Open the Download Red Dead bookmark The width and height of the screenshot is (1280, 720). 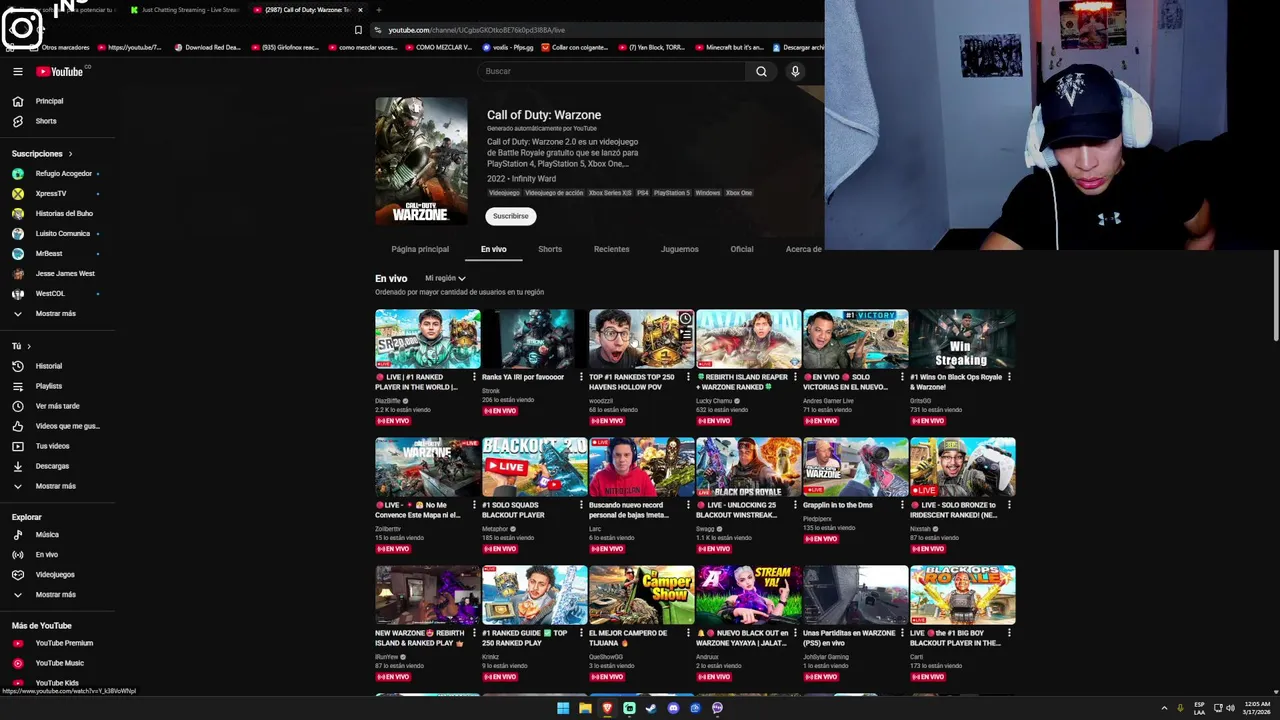[207, 47]
